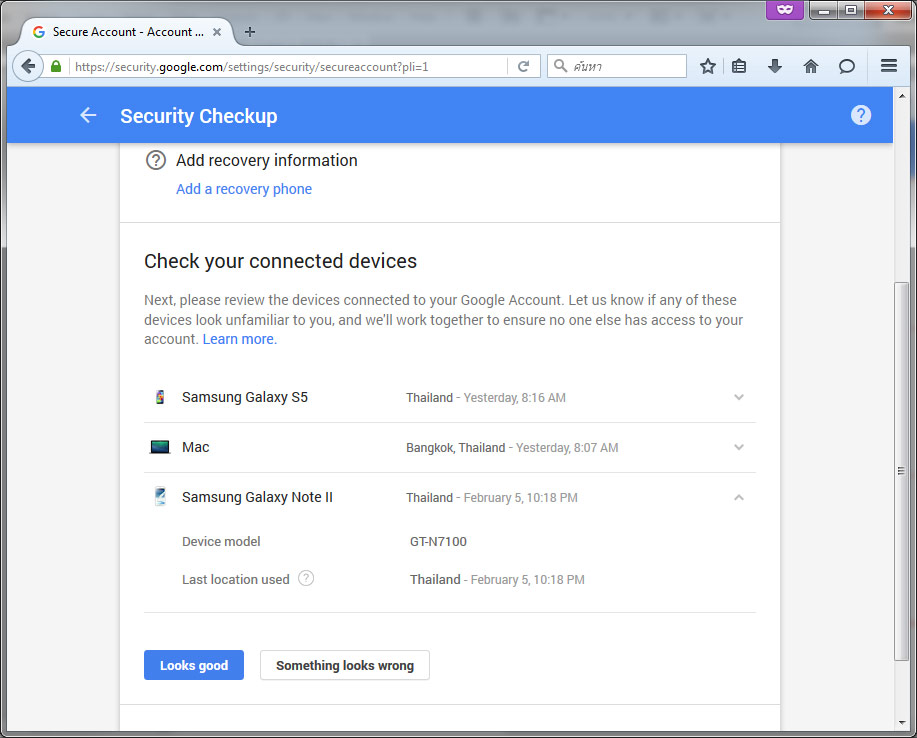This screenshot has height=738, width=917.
Task: Reload the page with the refresh icon
Action: tap(523, 66)
